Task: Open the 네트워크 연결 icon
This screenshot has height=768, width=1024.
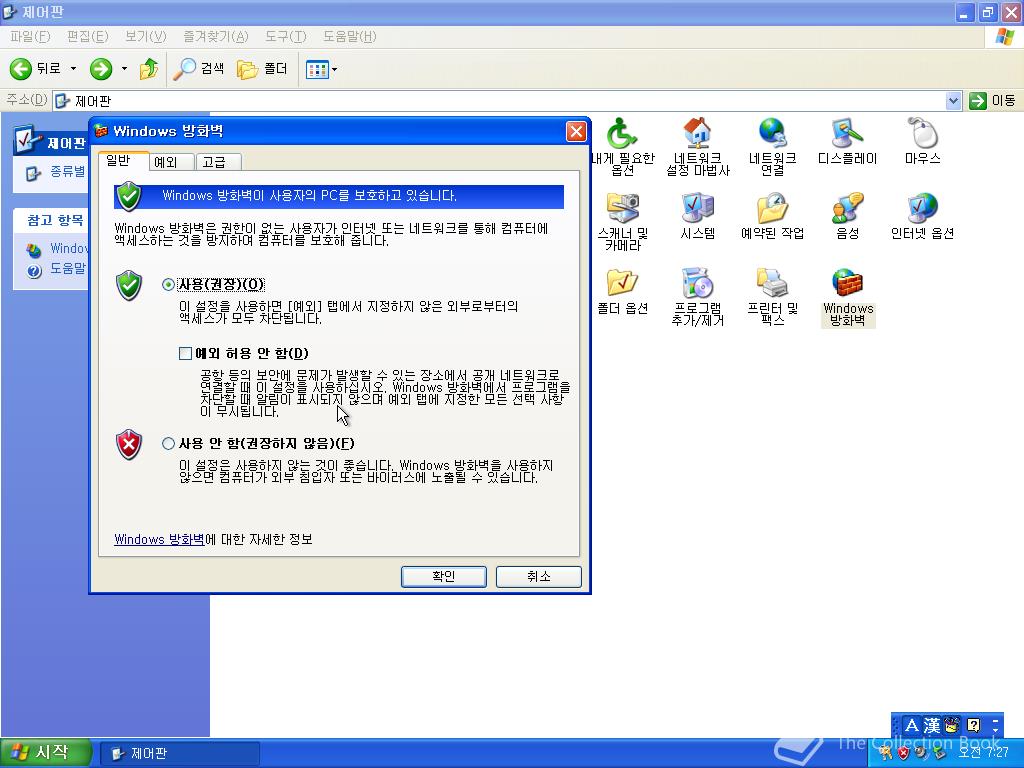Action: pyautogui.click(x=773, y=147)
